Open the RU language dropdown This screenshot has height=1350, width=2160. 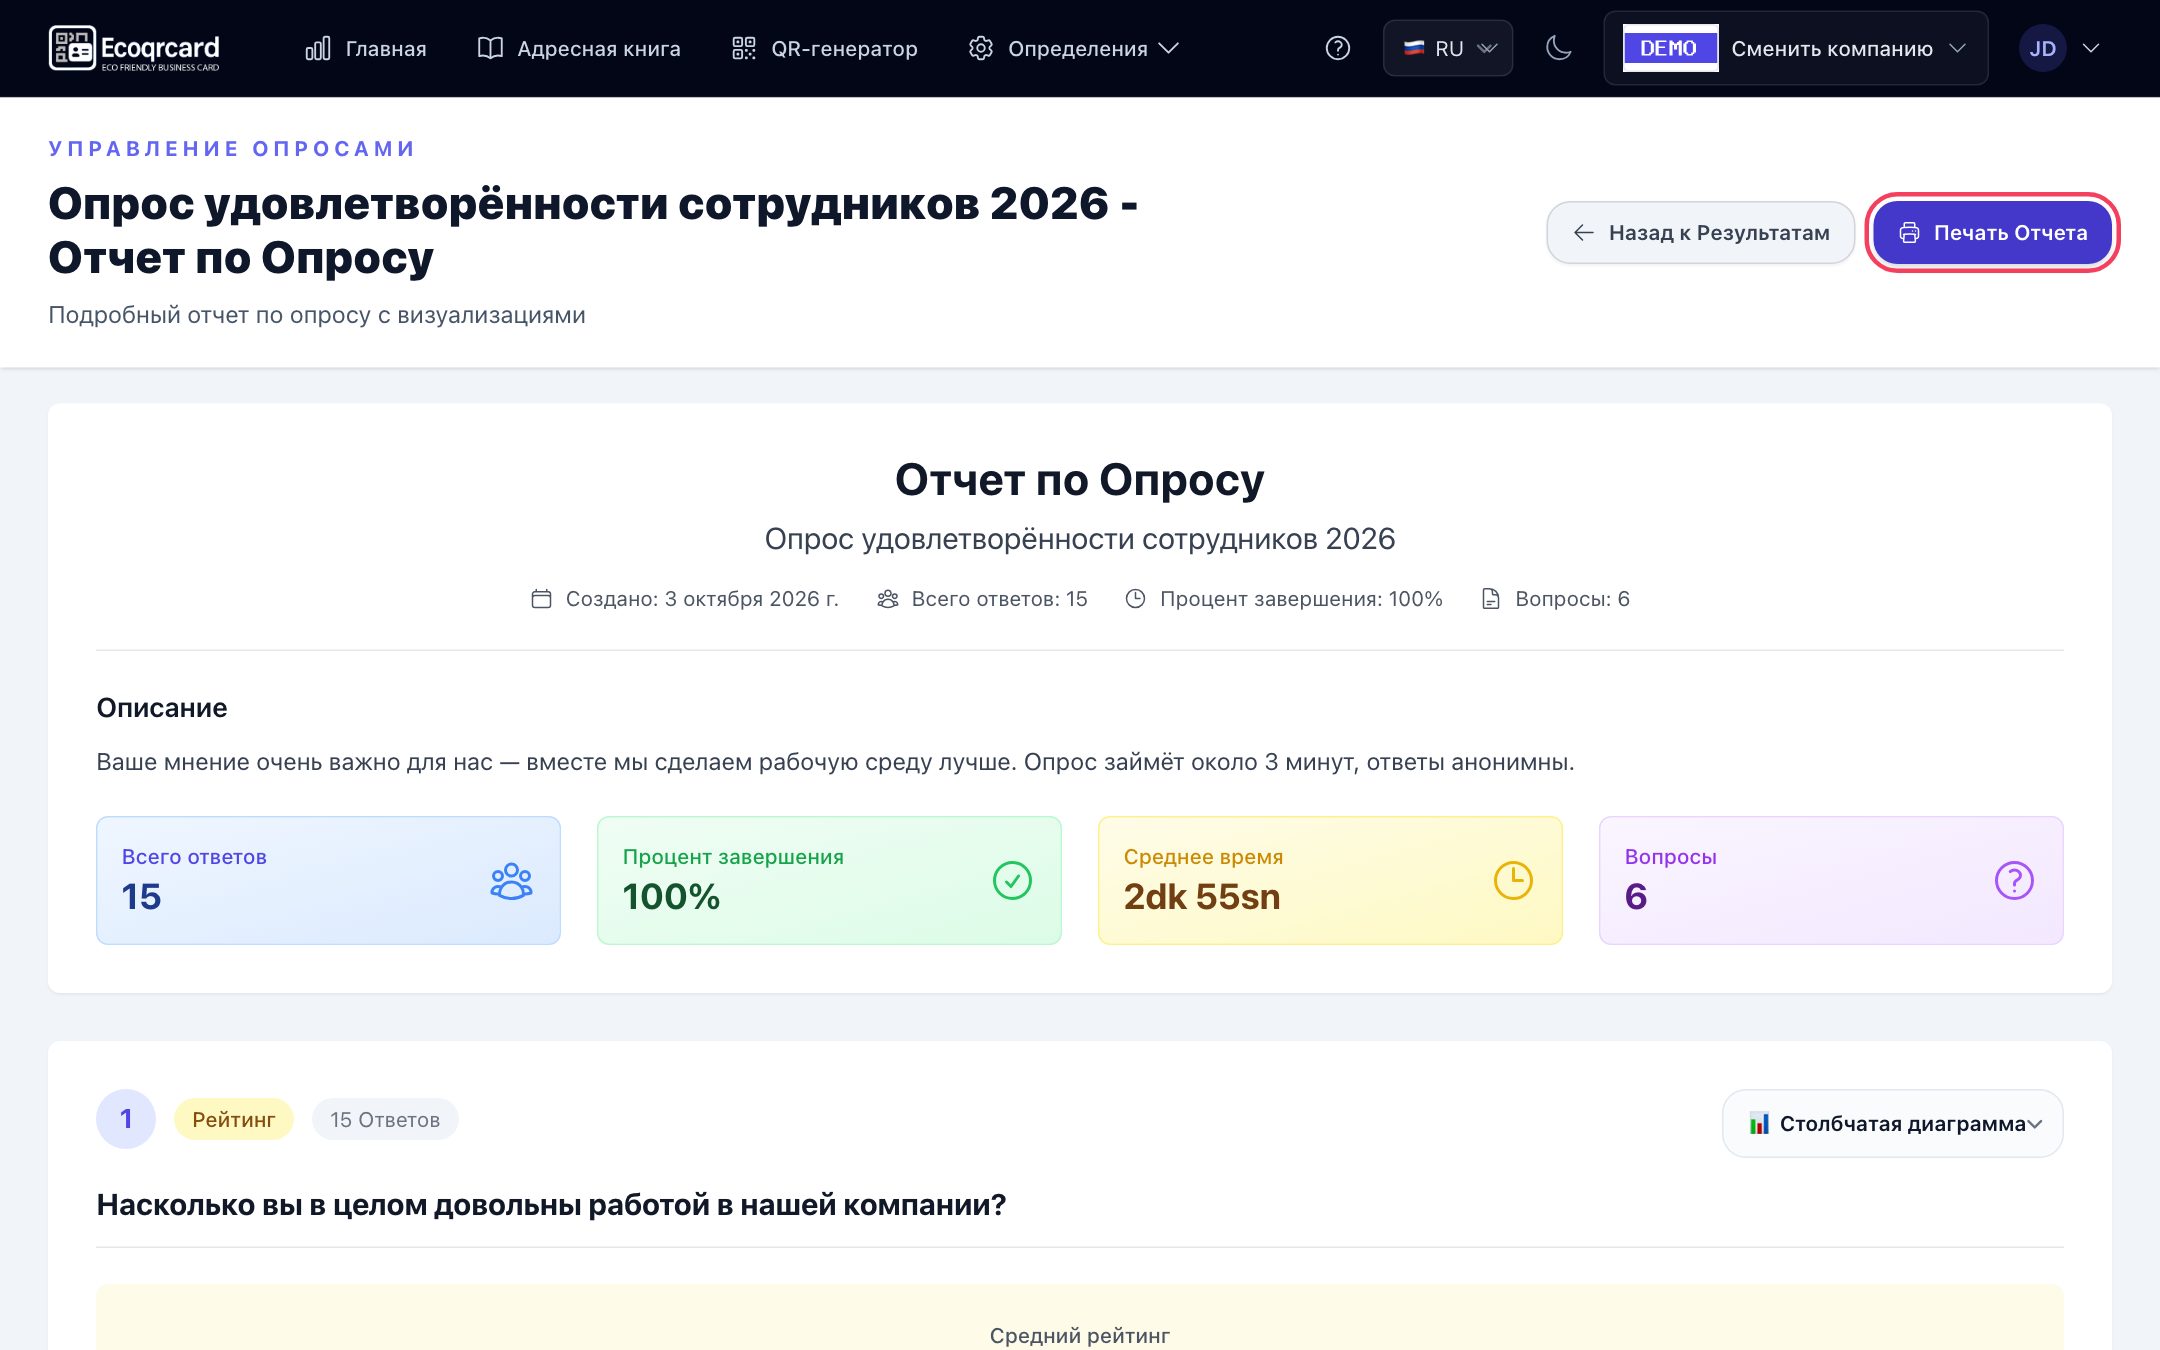pos(1447,48)
